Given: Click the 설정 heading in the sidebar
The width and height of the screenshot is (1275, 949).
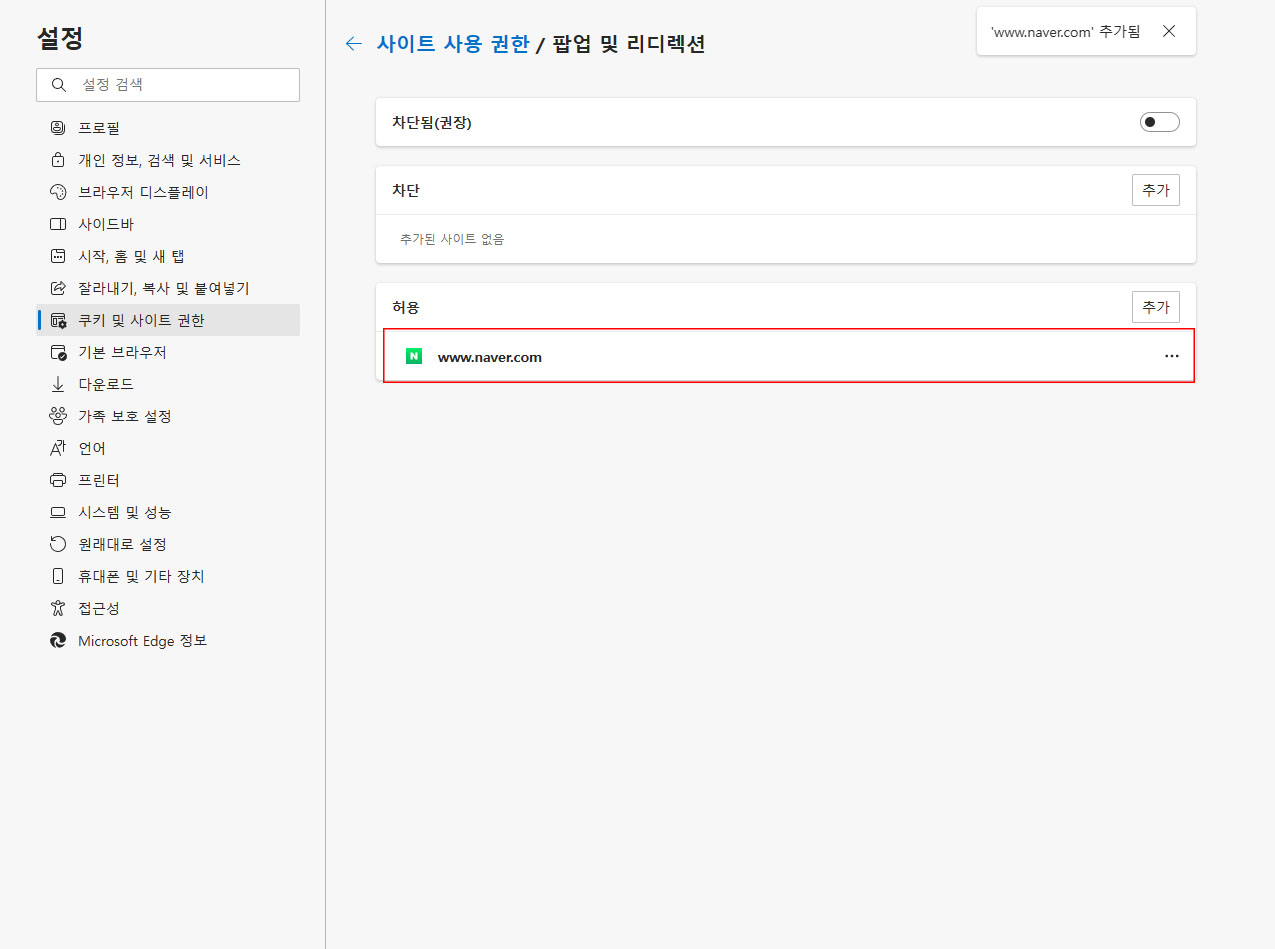Looking at the screenshot, I should pyautogui.click(x=60, y=39).
